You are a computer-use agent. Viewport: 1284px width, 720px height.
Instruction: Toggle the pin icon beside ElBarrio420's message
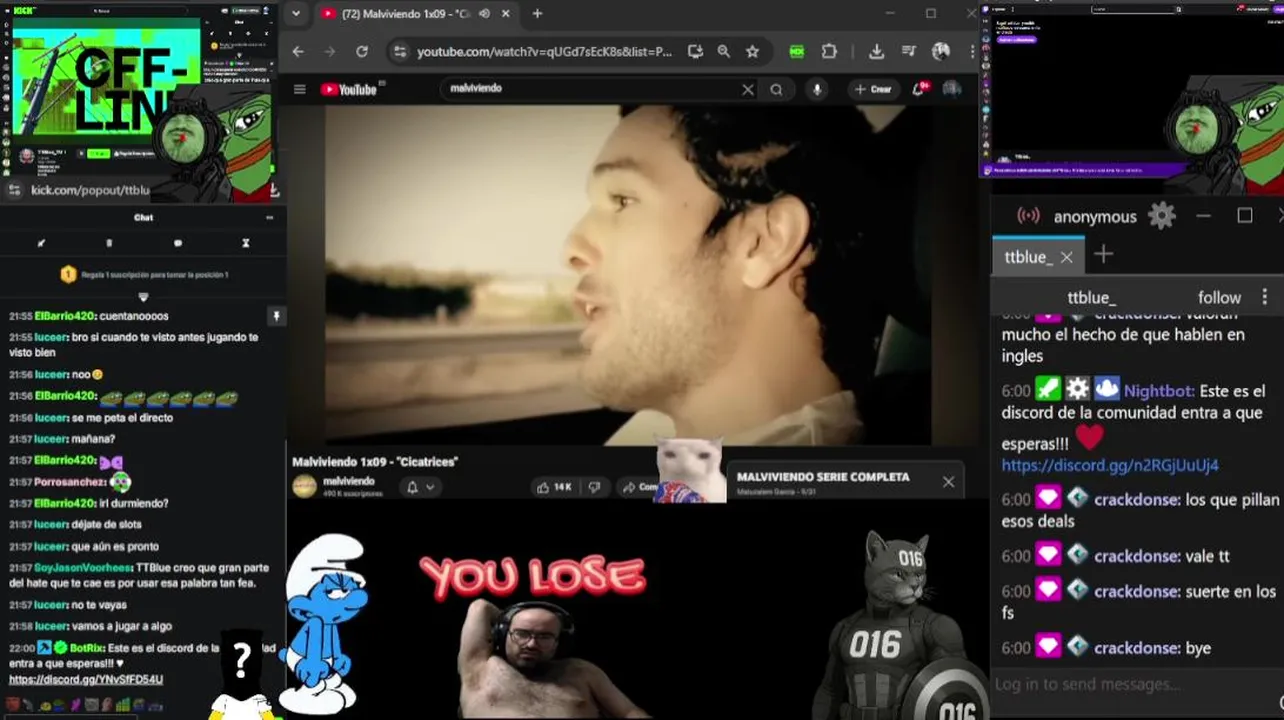point(276,316)
